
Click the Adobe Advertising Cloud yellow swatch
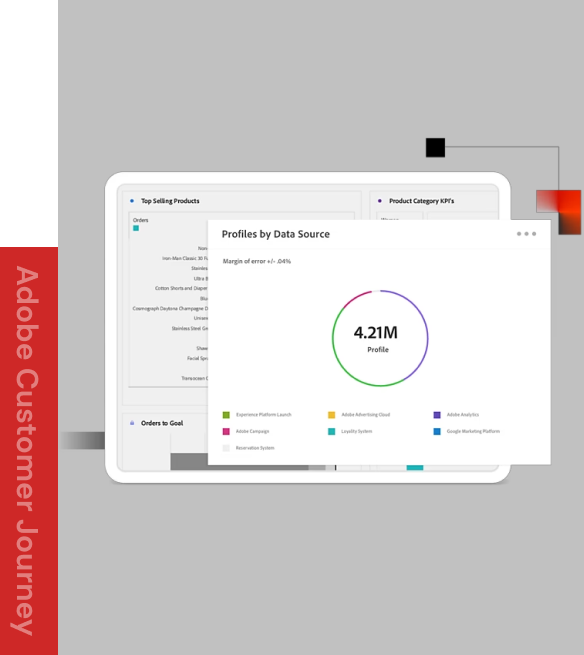(331, 415)
